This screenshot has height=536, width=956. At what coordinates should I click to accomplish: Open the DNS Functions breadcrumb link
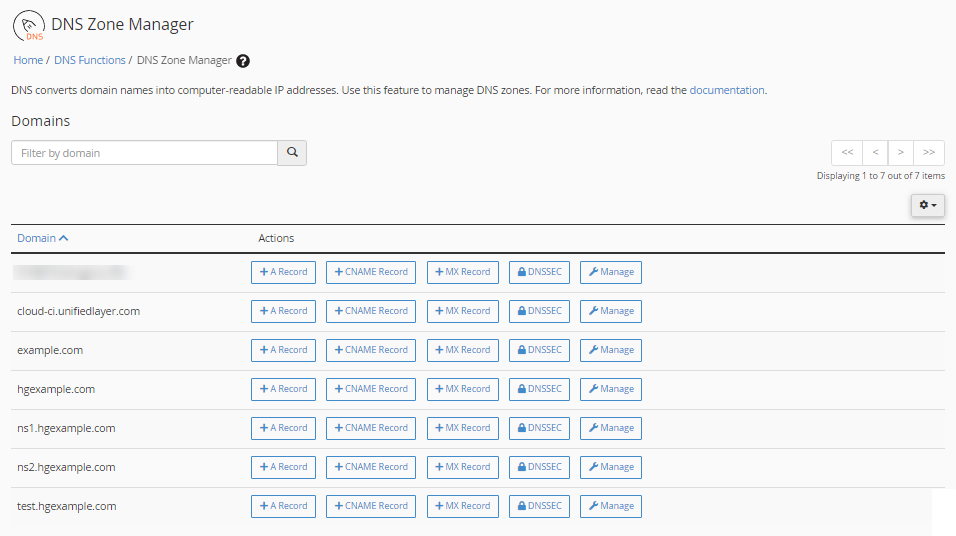coord(90,61)
